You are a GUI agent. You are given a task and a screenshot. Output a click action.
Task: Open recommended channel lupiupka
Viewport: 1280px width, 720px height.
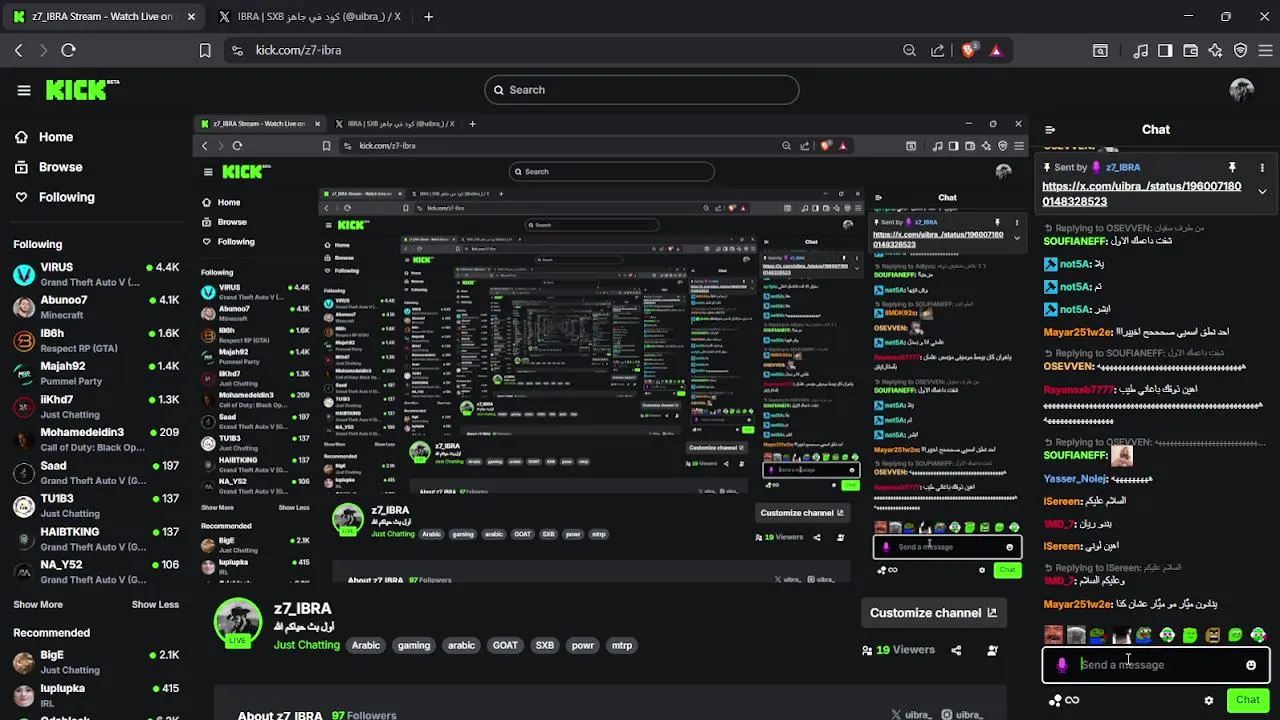pyautogui.click(x=96, y=694)
